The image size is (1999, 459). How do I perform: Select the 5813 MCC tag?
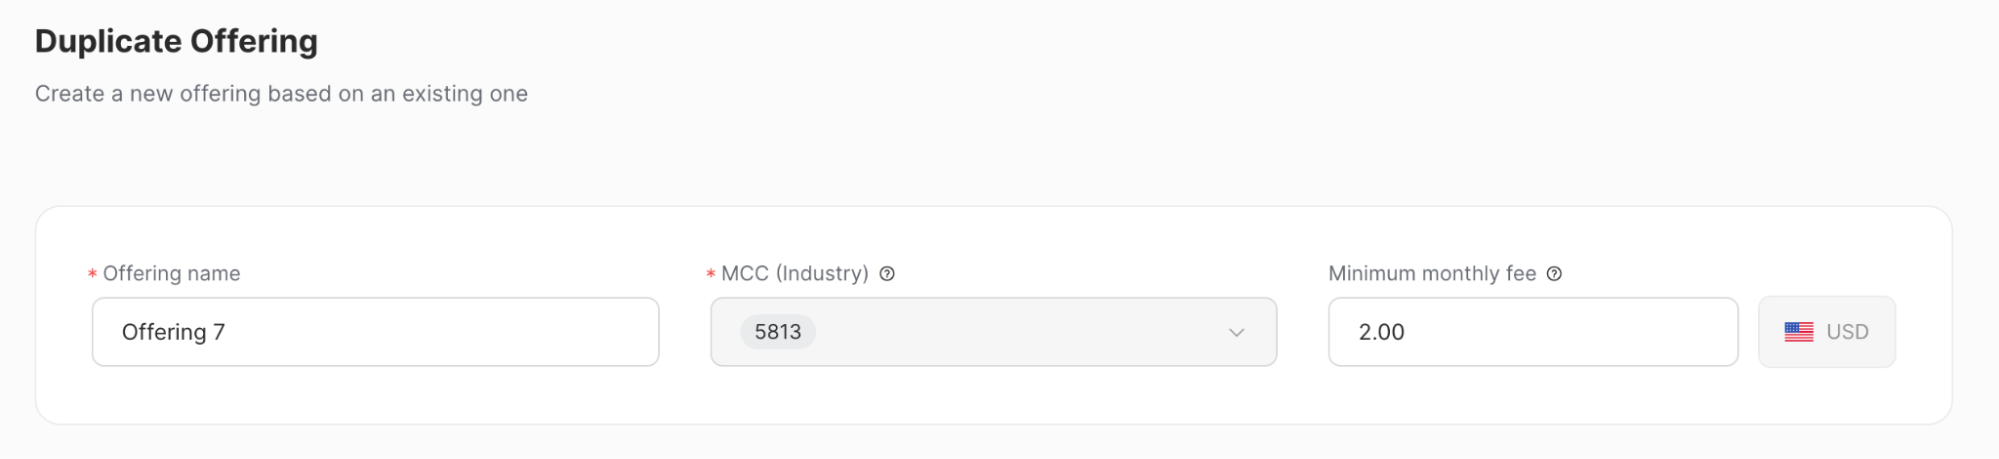778,332
